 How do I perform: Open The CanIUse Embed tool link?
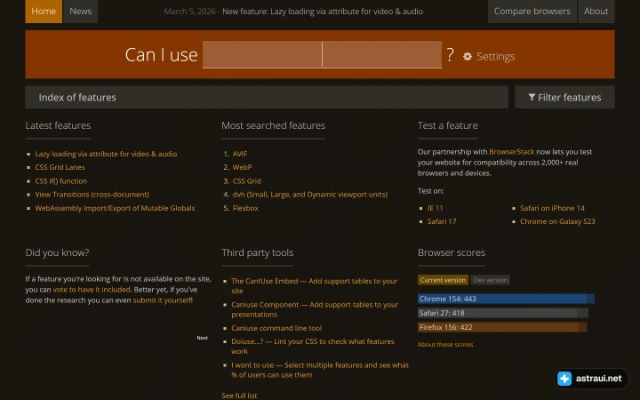coord(314,286)
